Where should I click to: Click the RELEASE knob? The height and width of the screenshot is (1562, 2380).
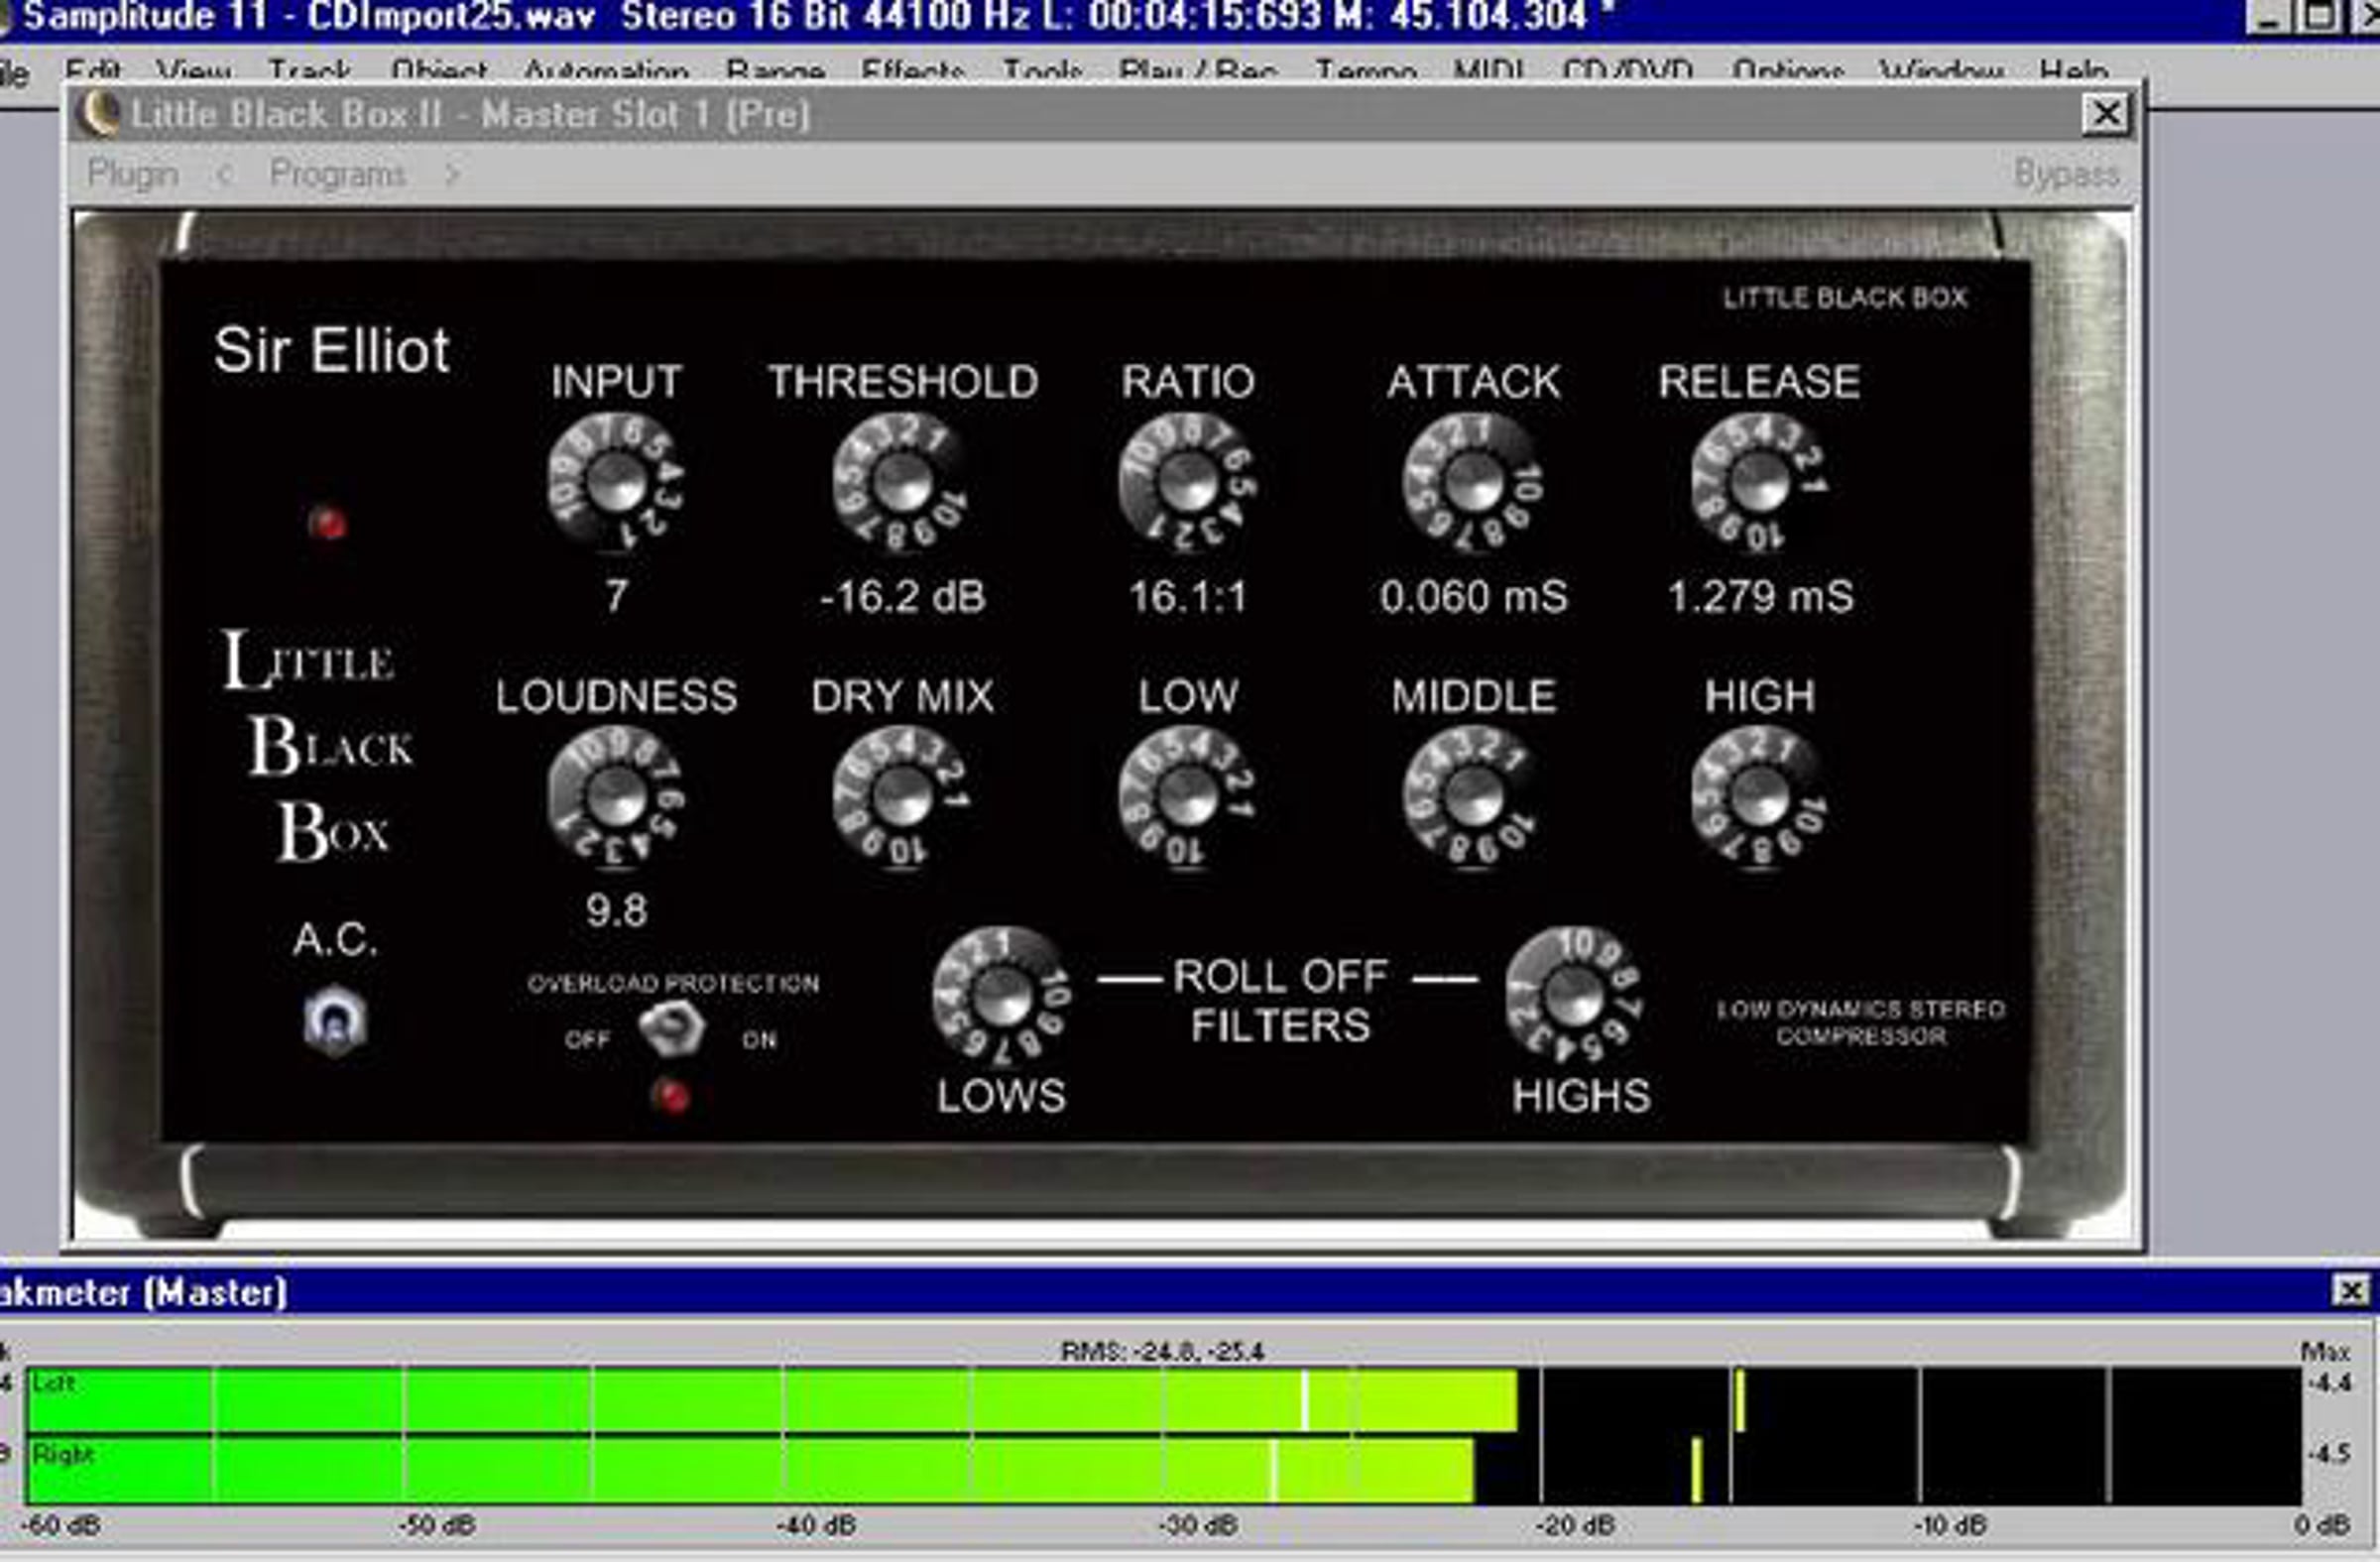(x=1759, y=483)
